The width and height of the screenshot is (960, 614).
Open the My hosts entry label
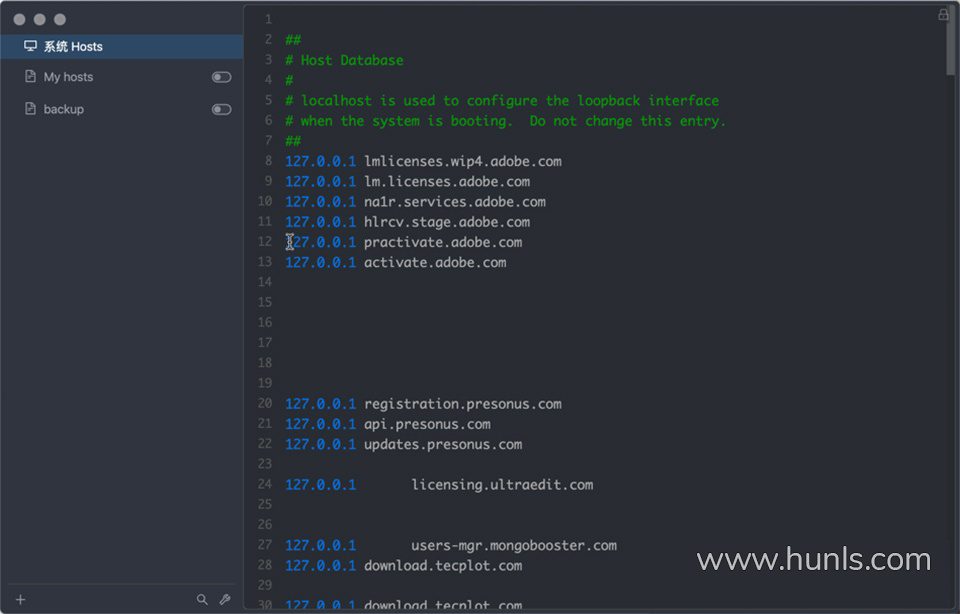(68, 77)
